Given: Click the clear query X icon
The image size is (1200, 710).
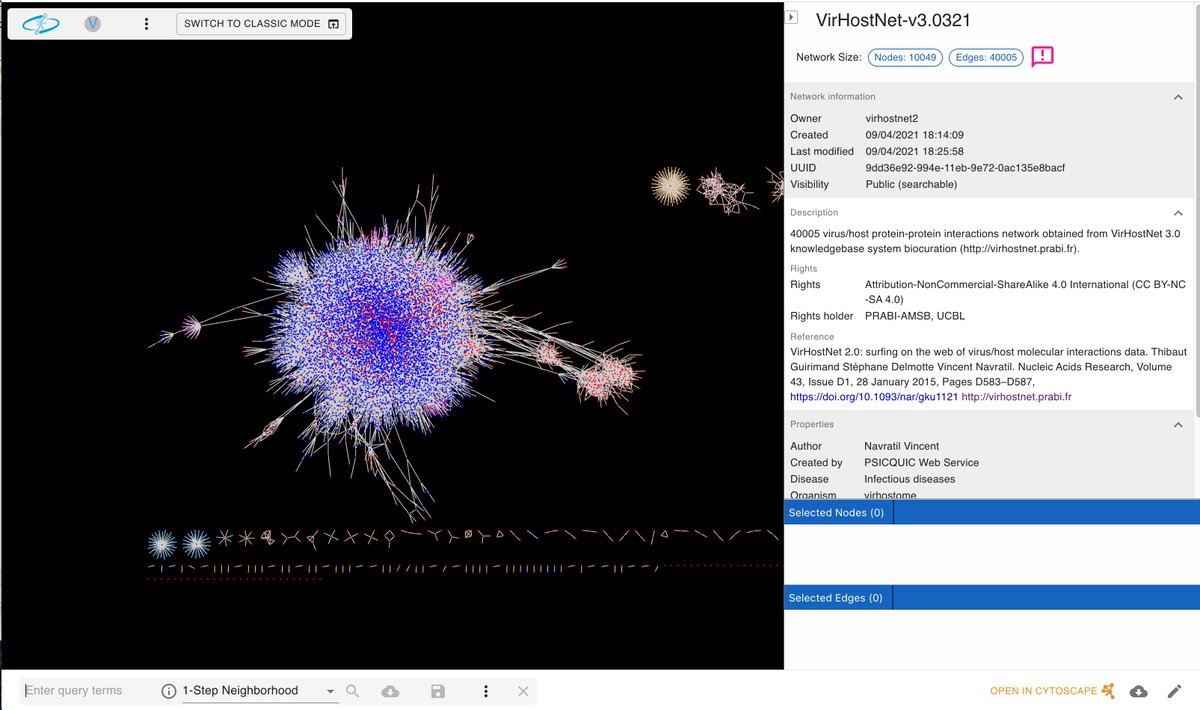Looking at the screenshot, I should pyautogui.click(x=523, y=691).
